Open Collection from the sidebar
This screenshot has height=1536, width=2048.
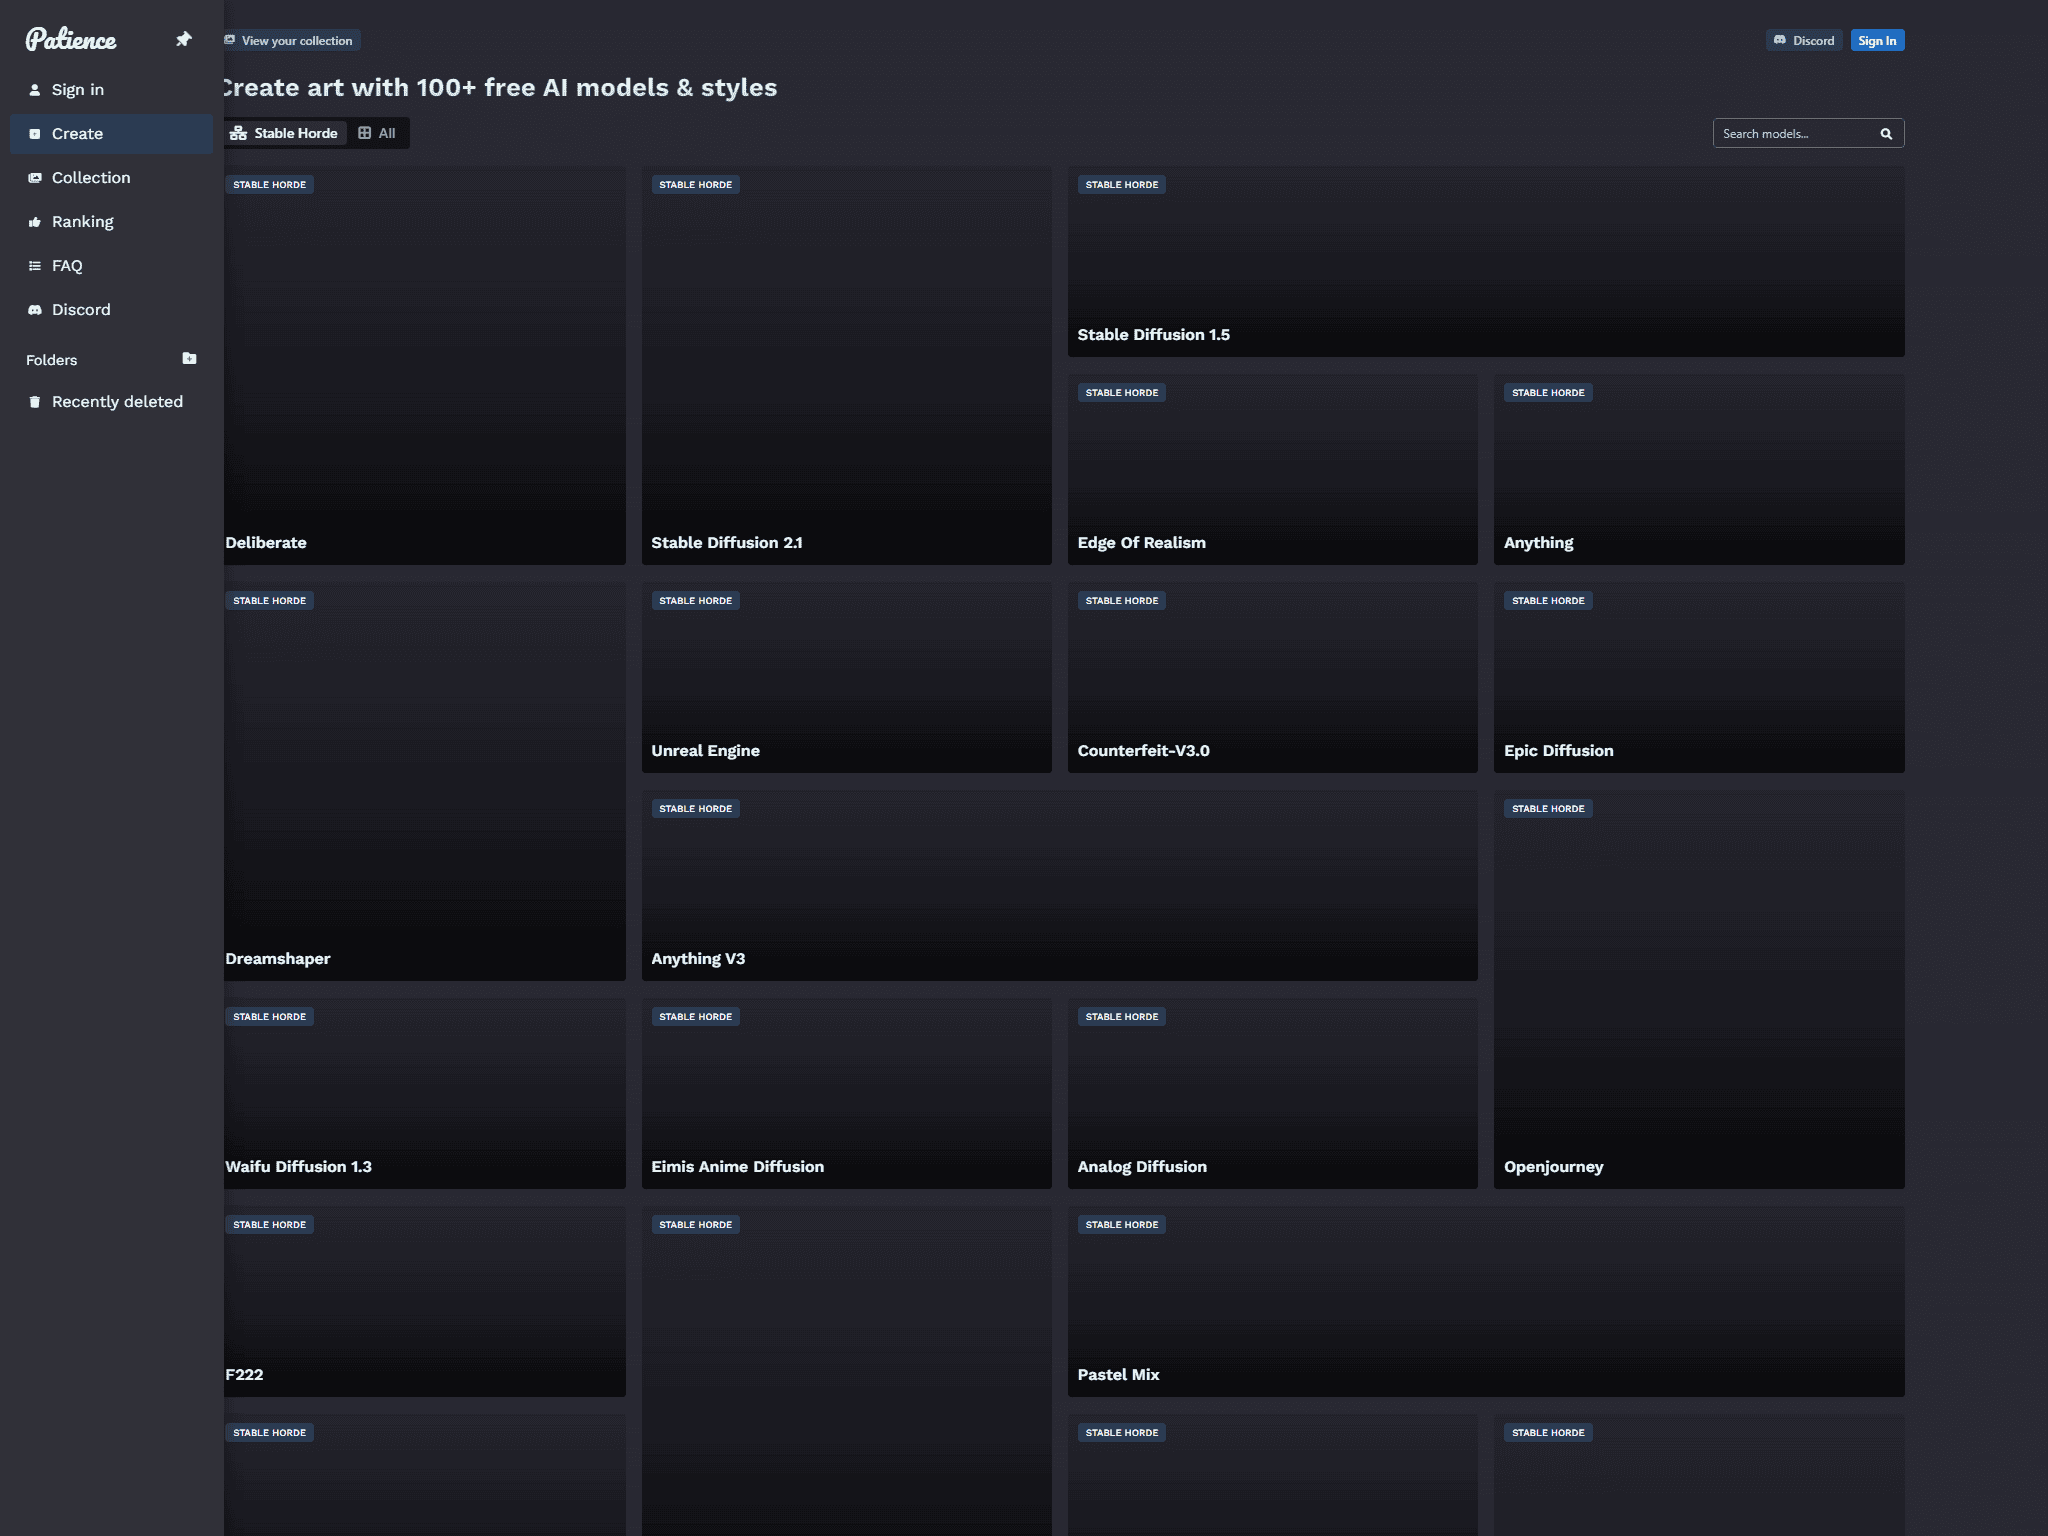111,178
